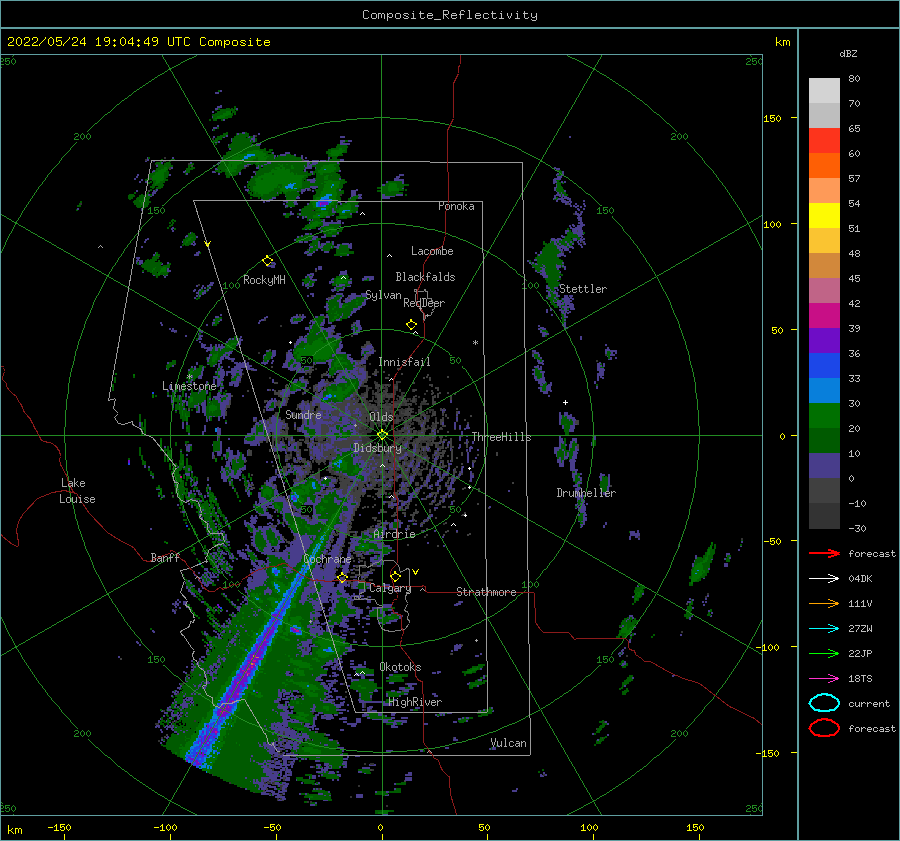Click the Airdrie city label
Image resolution: width=900 pixels, height=841 pixels.
pyautogui.click(x=394, y=534)
